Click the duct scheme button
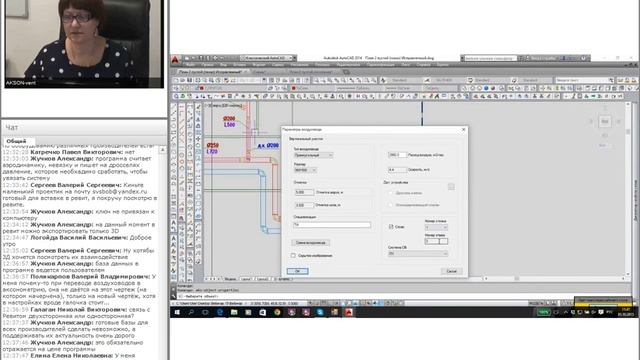This screenshot has width=640, height=360. [x=311, y=243]
